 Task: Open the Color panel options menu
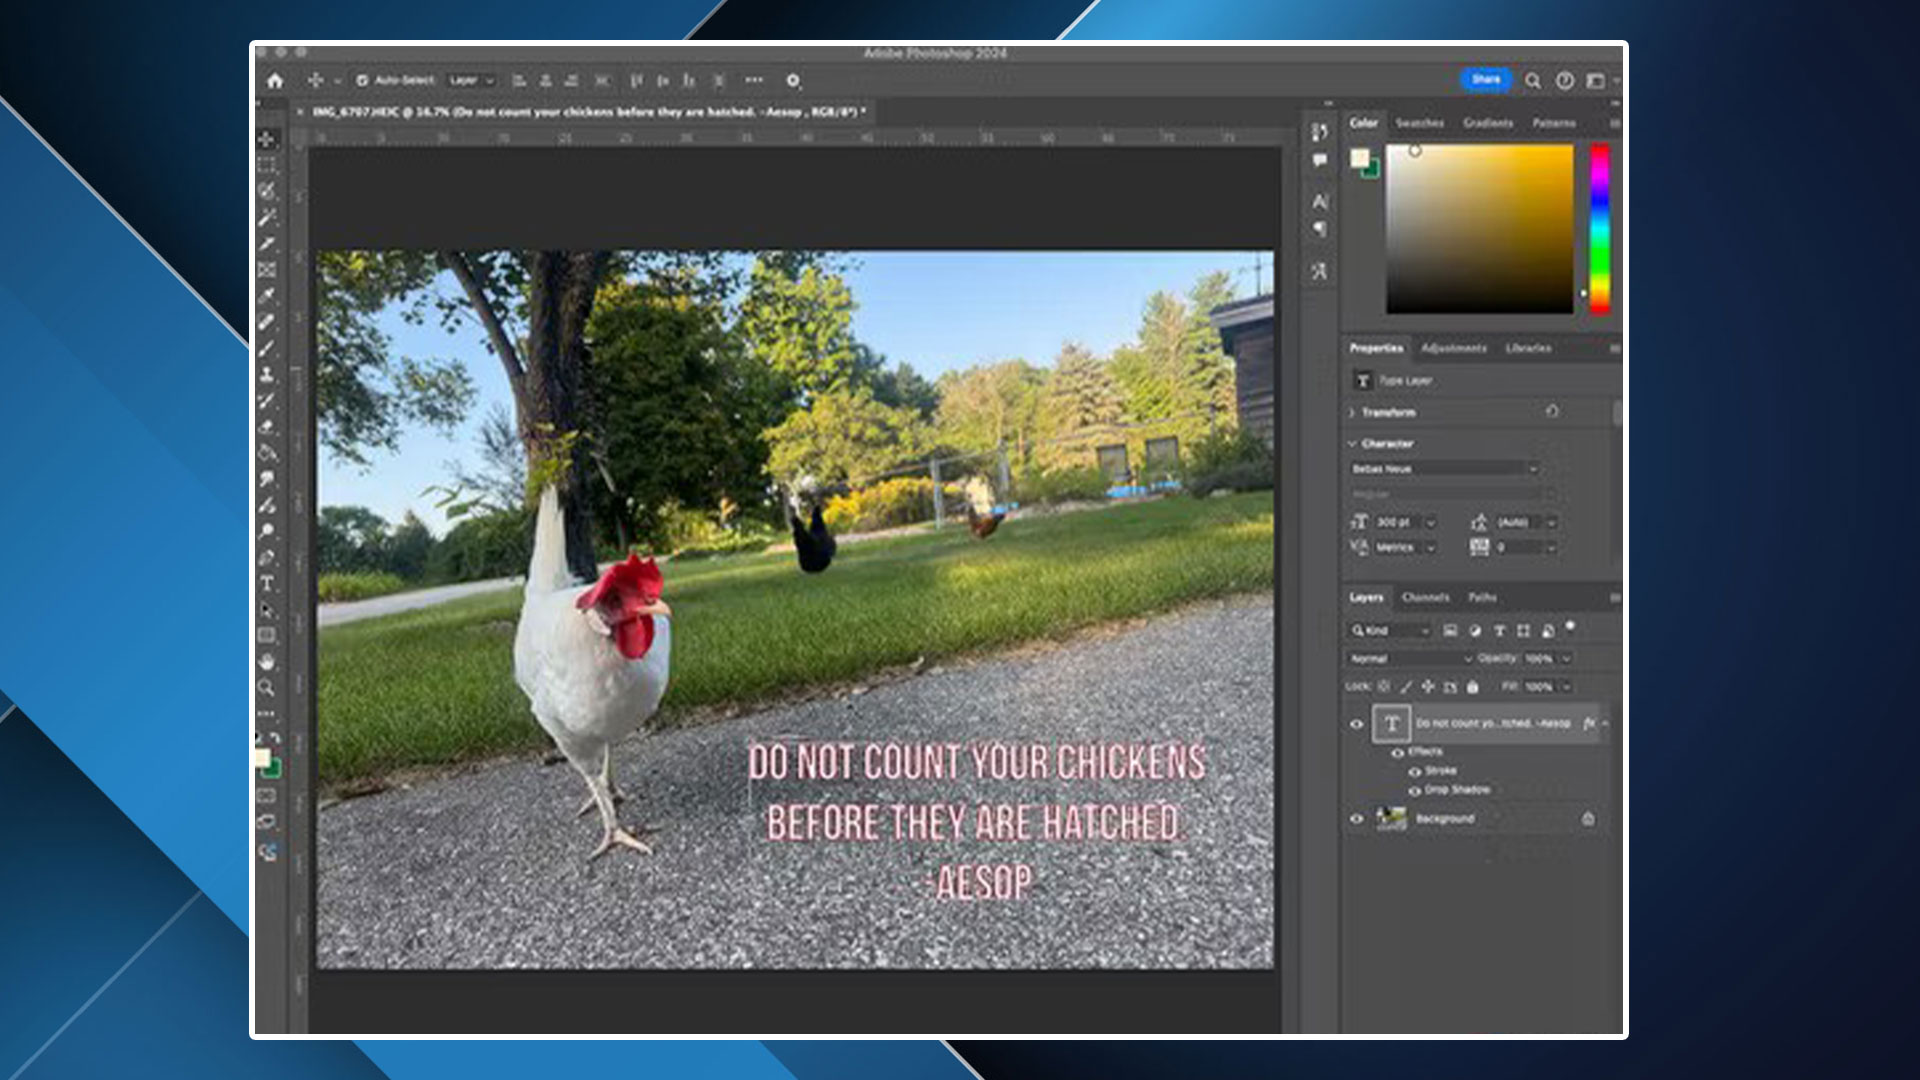tap(1614, 123)
